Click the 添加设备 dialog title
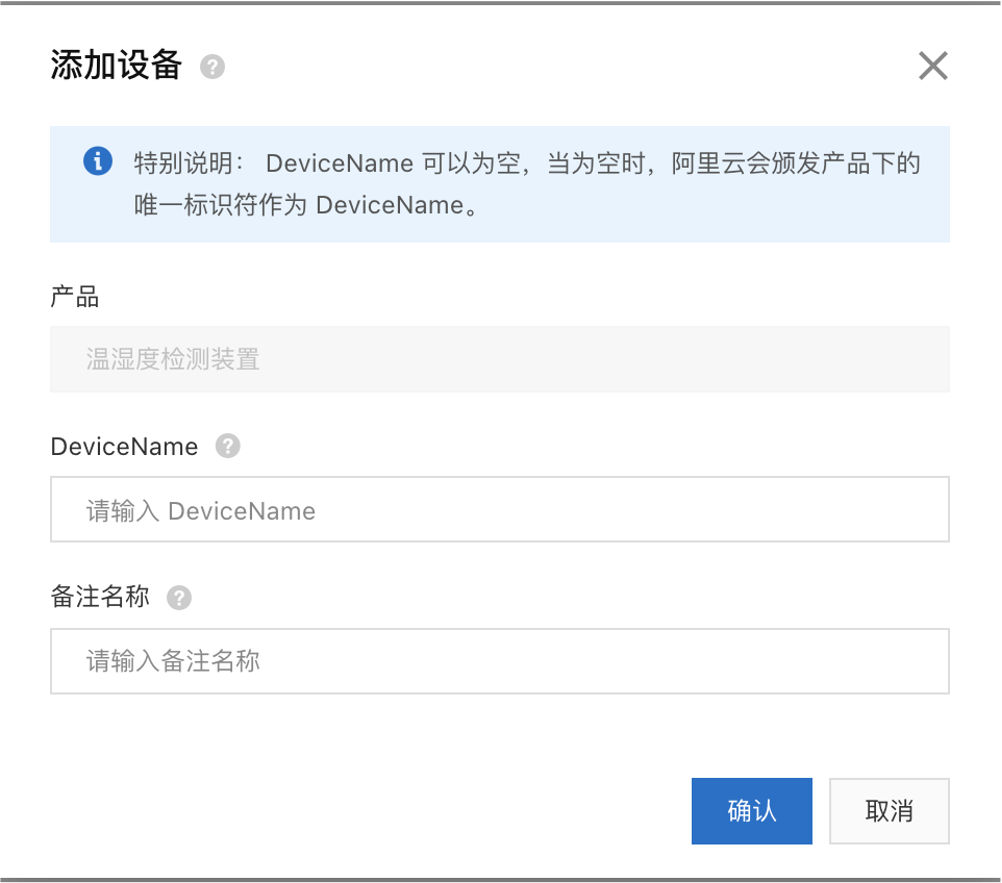This screenshot has height=883, width=1002. 116,65
